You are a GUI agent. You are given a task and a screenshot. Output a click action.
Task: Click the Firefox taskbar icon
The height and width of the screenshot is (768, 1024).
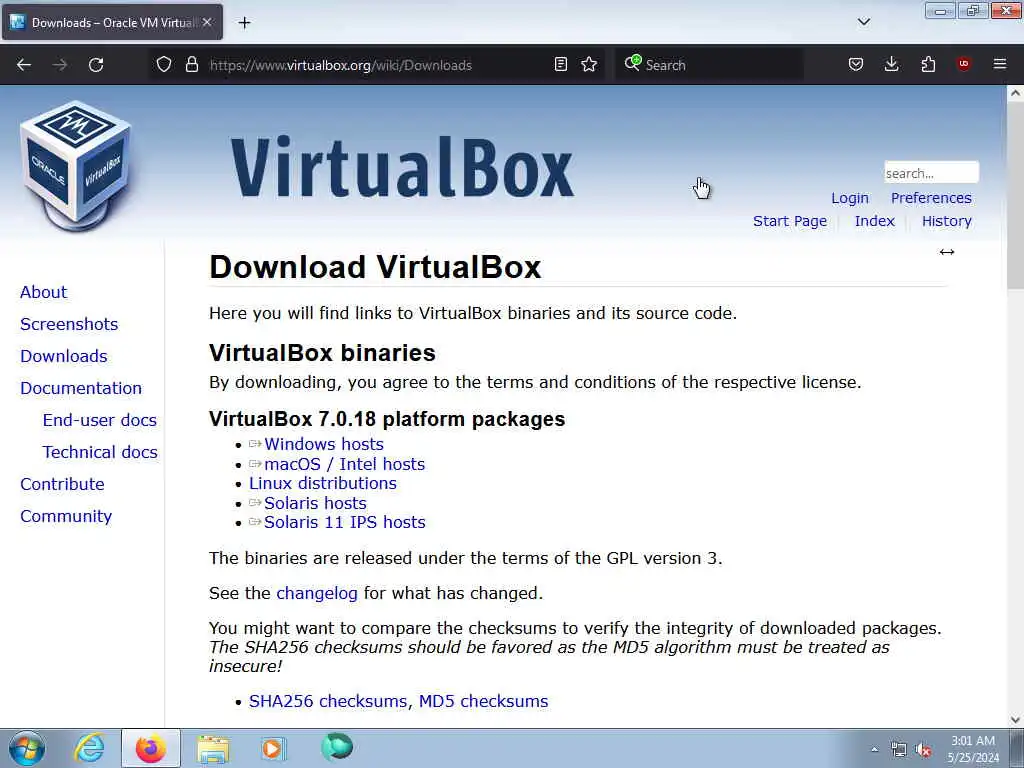151,748
